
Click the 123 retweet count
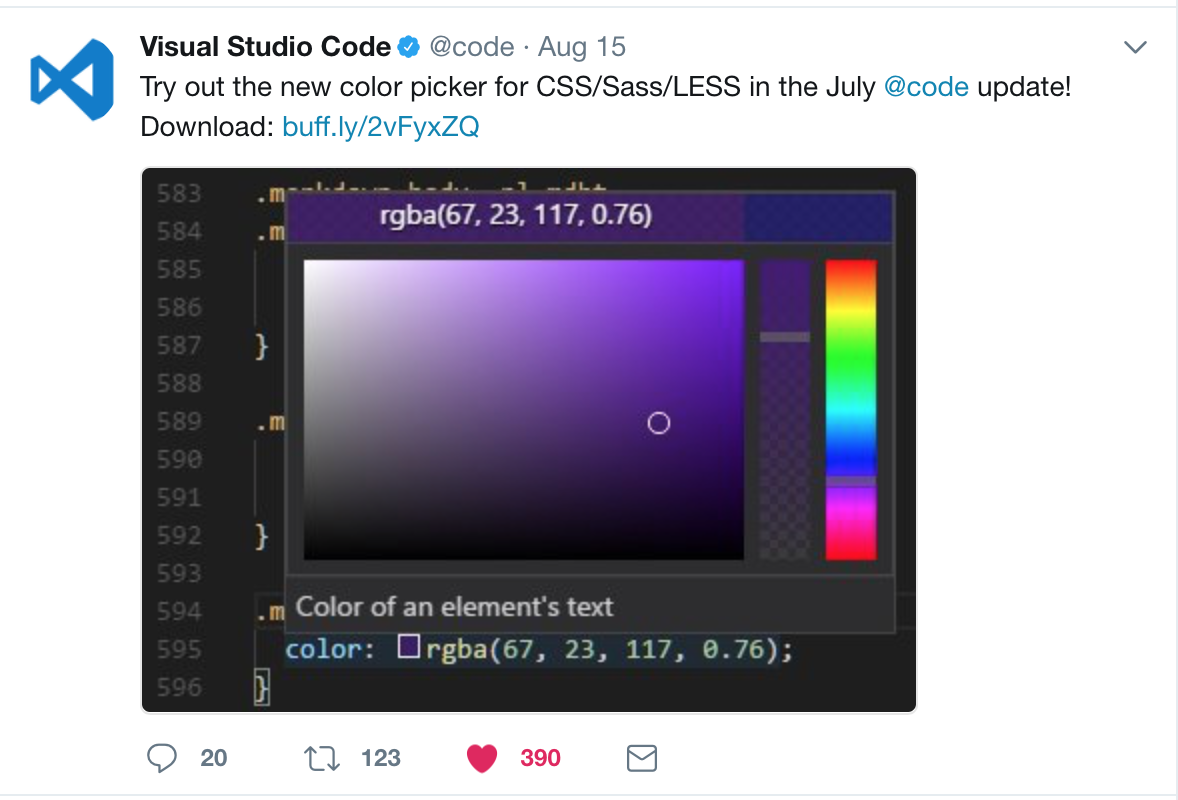(380, 758)
